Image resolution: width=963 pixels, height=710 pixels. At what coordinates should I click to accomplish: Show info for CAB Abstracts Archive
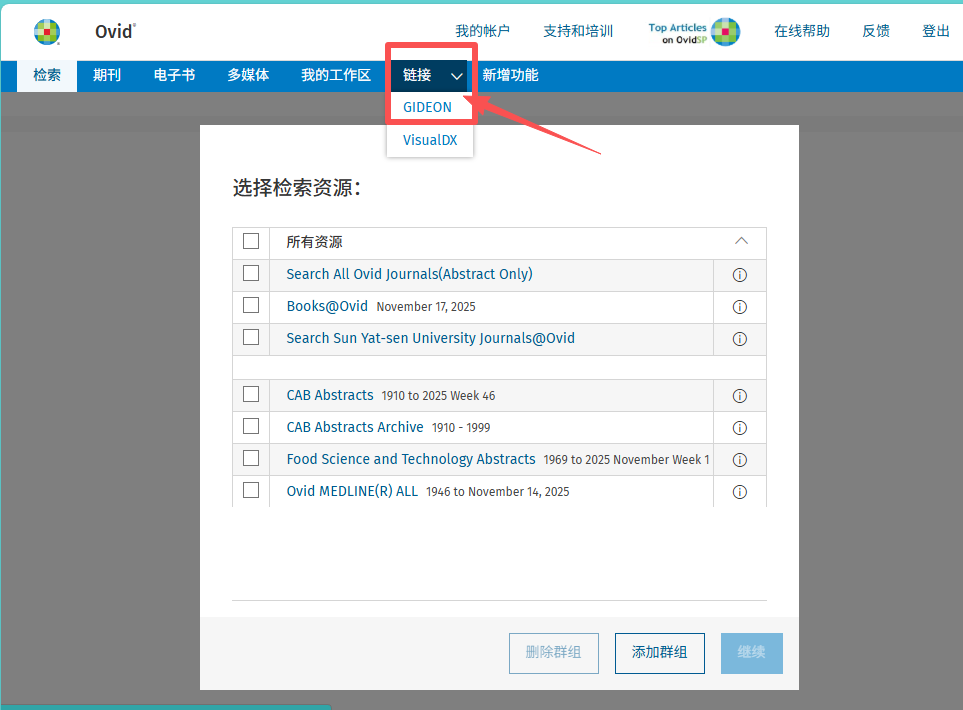pos(740,428)
